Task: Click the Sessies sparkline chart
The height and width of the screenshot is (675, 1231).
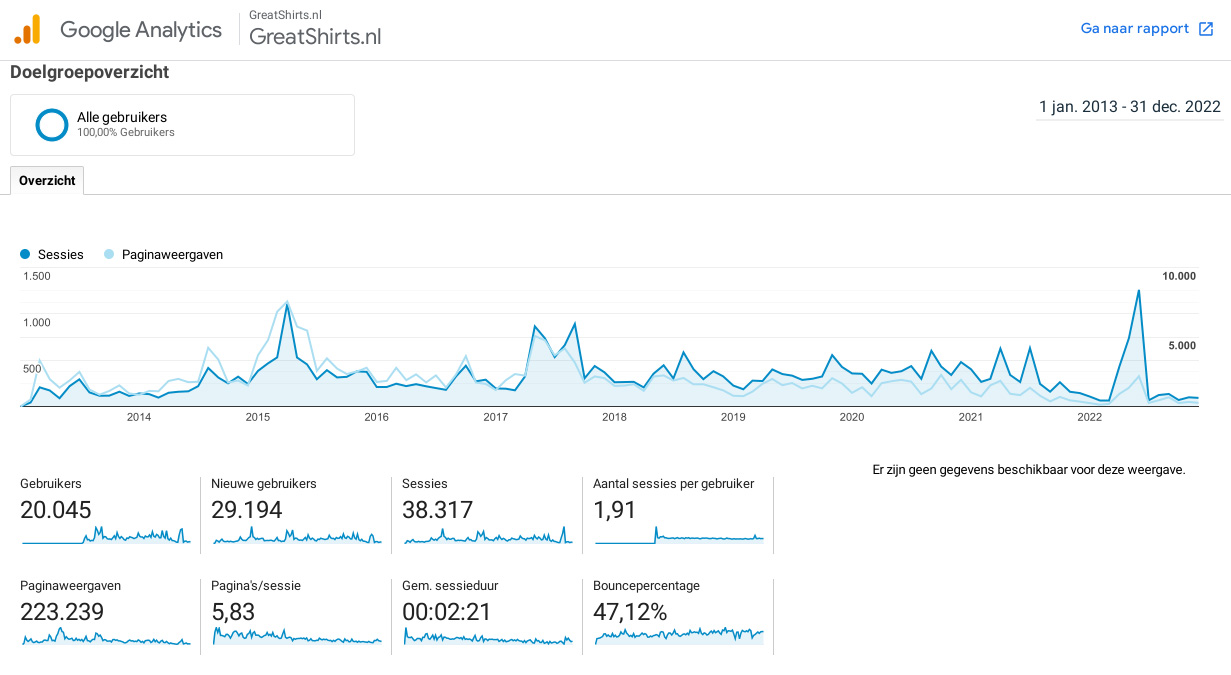Action: 488,535
